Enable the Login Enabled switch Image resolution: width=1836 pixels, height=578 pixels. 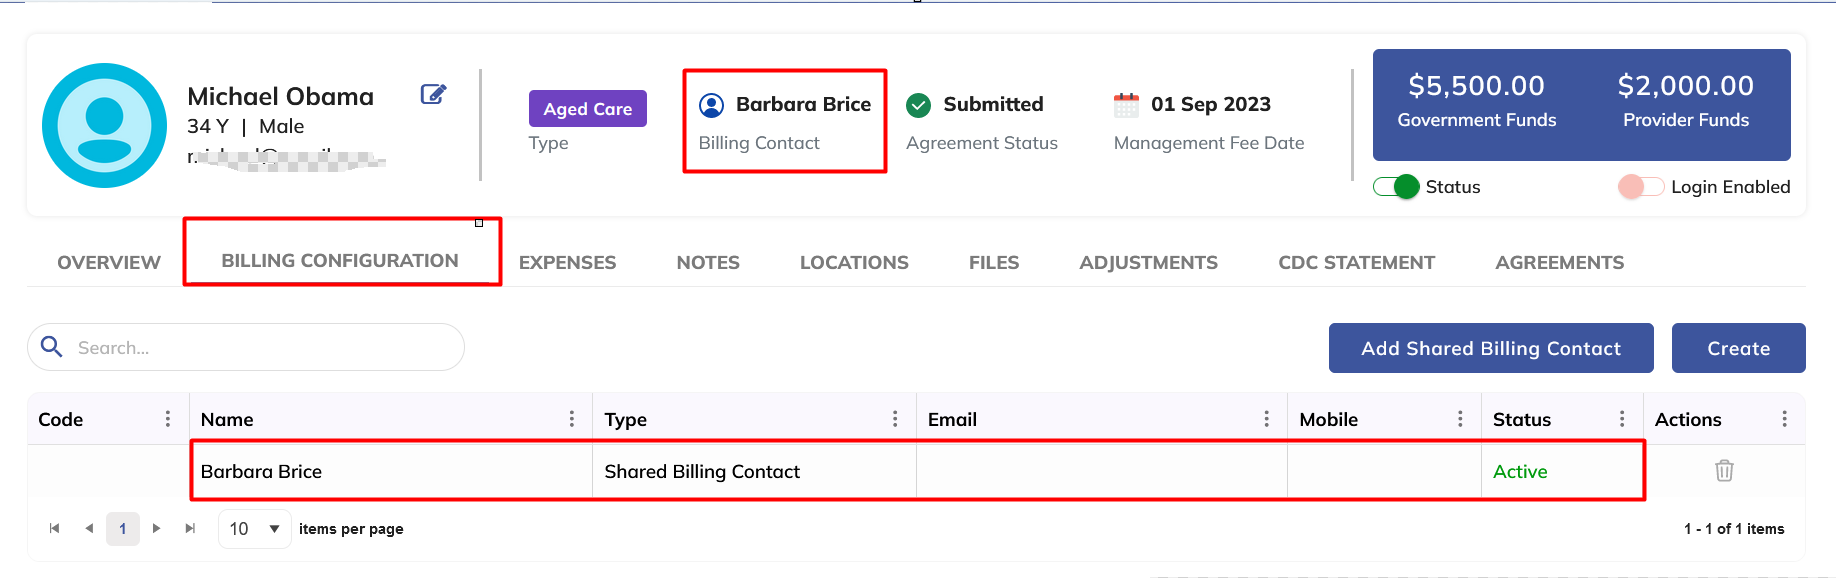coord(1640,187)
